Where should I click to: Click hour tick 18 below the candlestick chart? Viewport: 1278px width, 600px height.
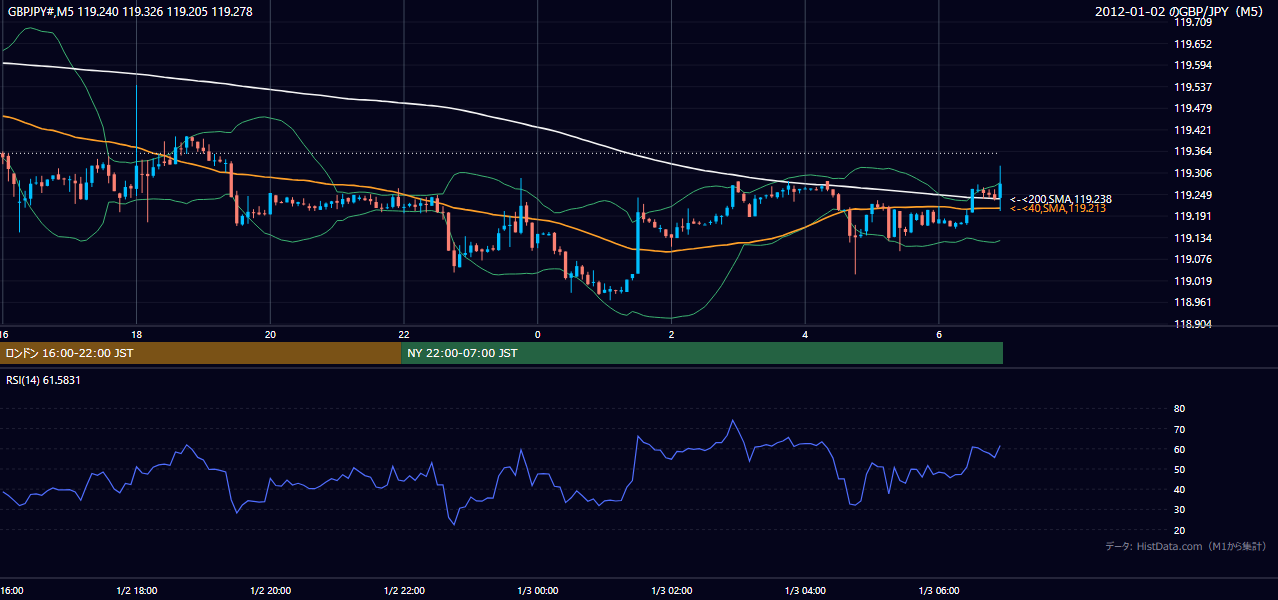pos(136,333)
